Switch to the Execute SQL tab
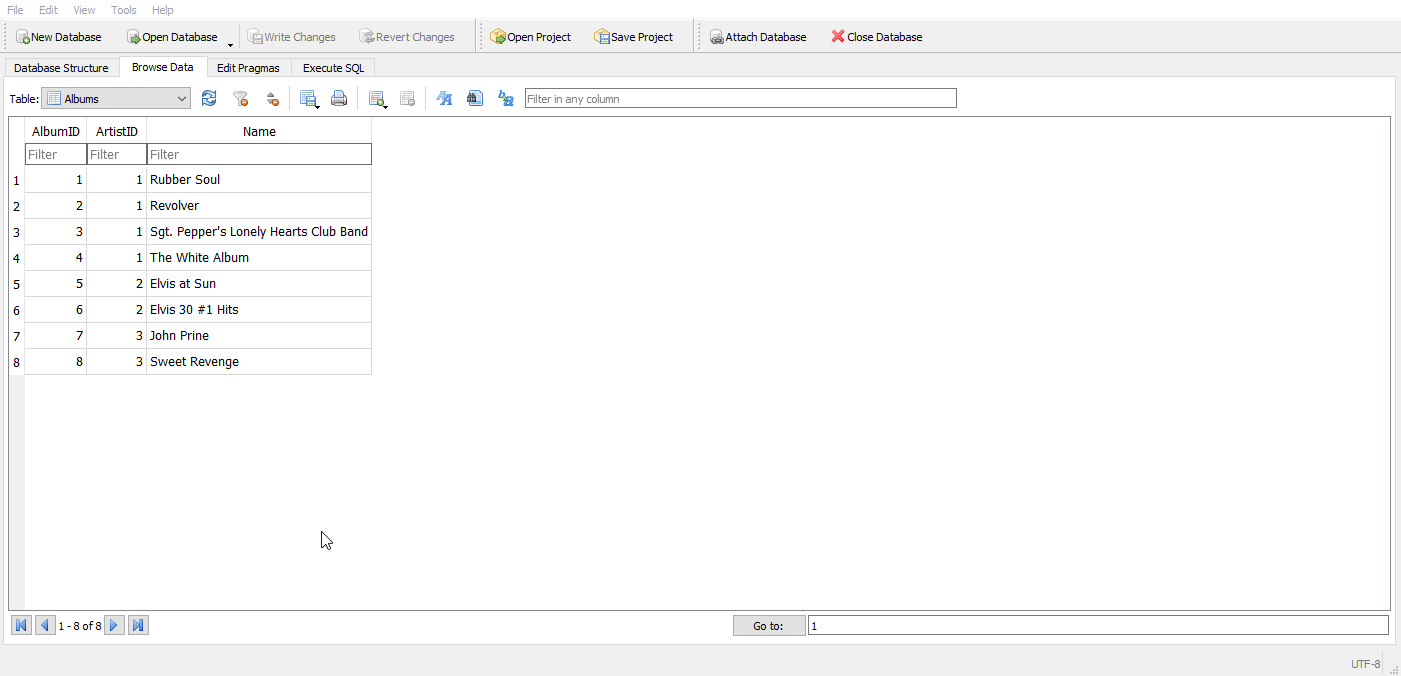The image size is (1401, 676). (333, 67)
